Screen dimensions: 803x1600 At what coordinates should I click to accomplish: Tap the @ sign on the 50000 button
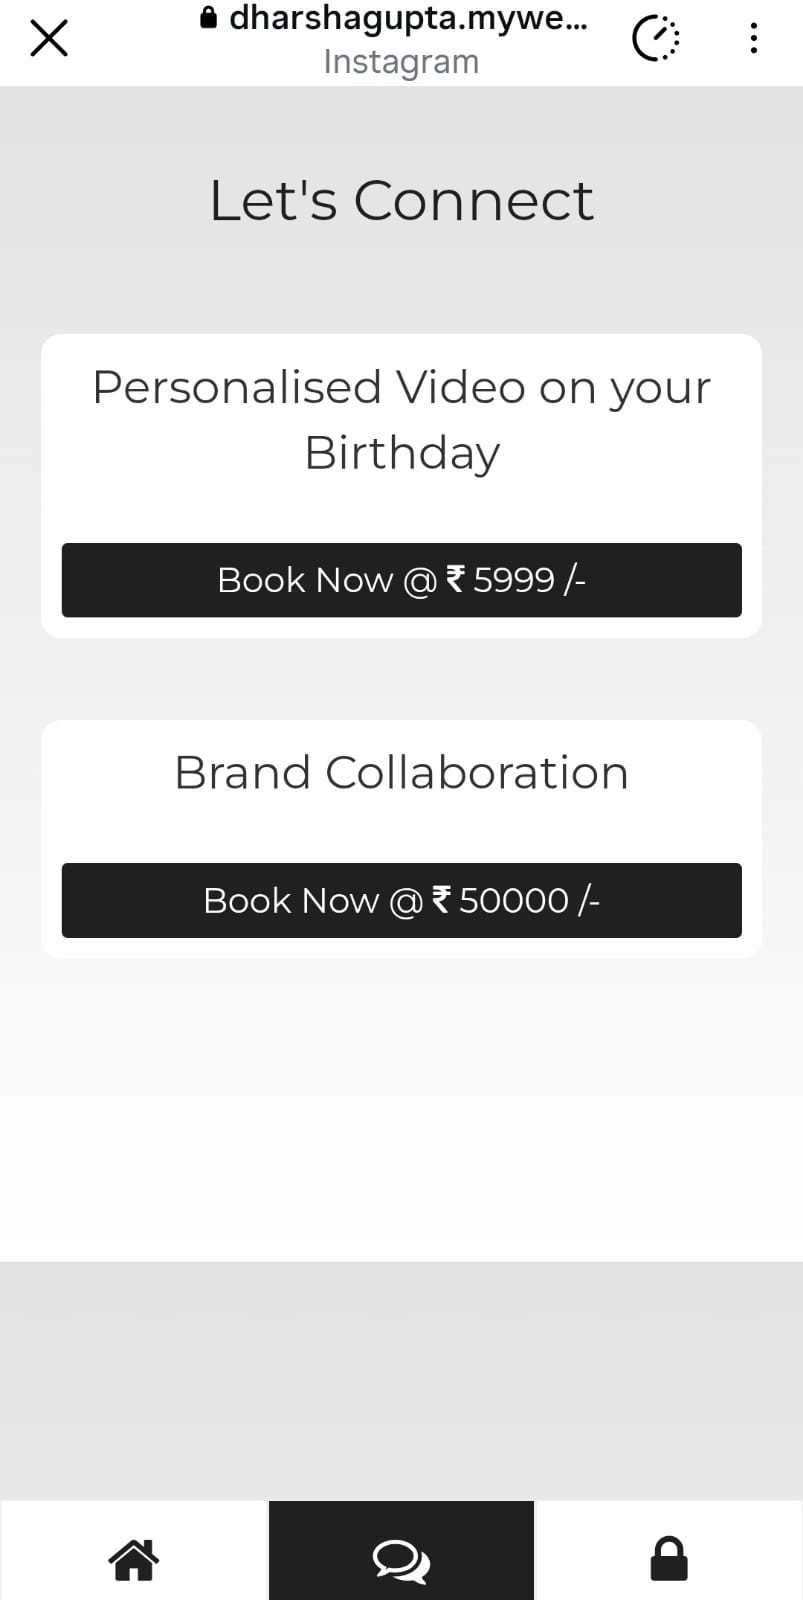point(406,902)
